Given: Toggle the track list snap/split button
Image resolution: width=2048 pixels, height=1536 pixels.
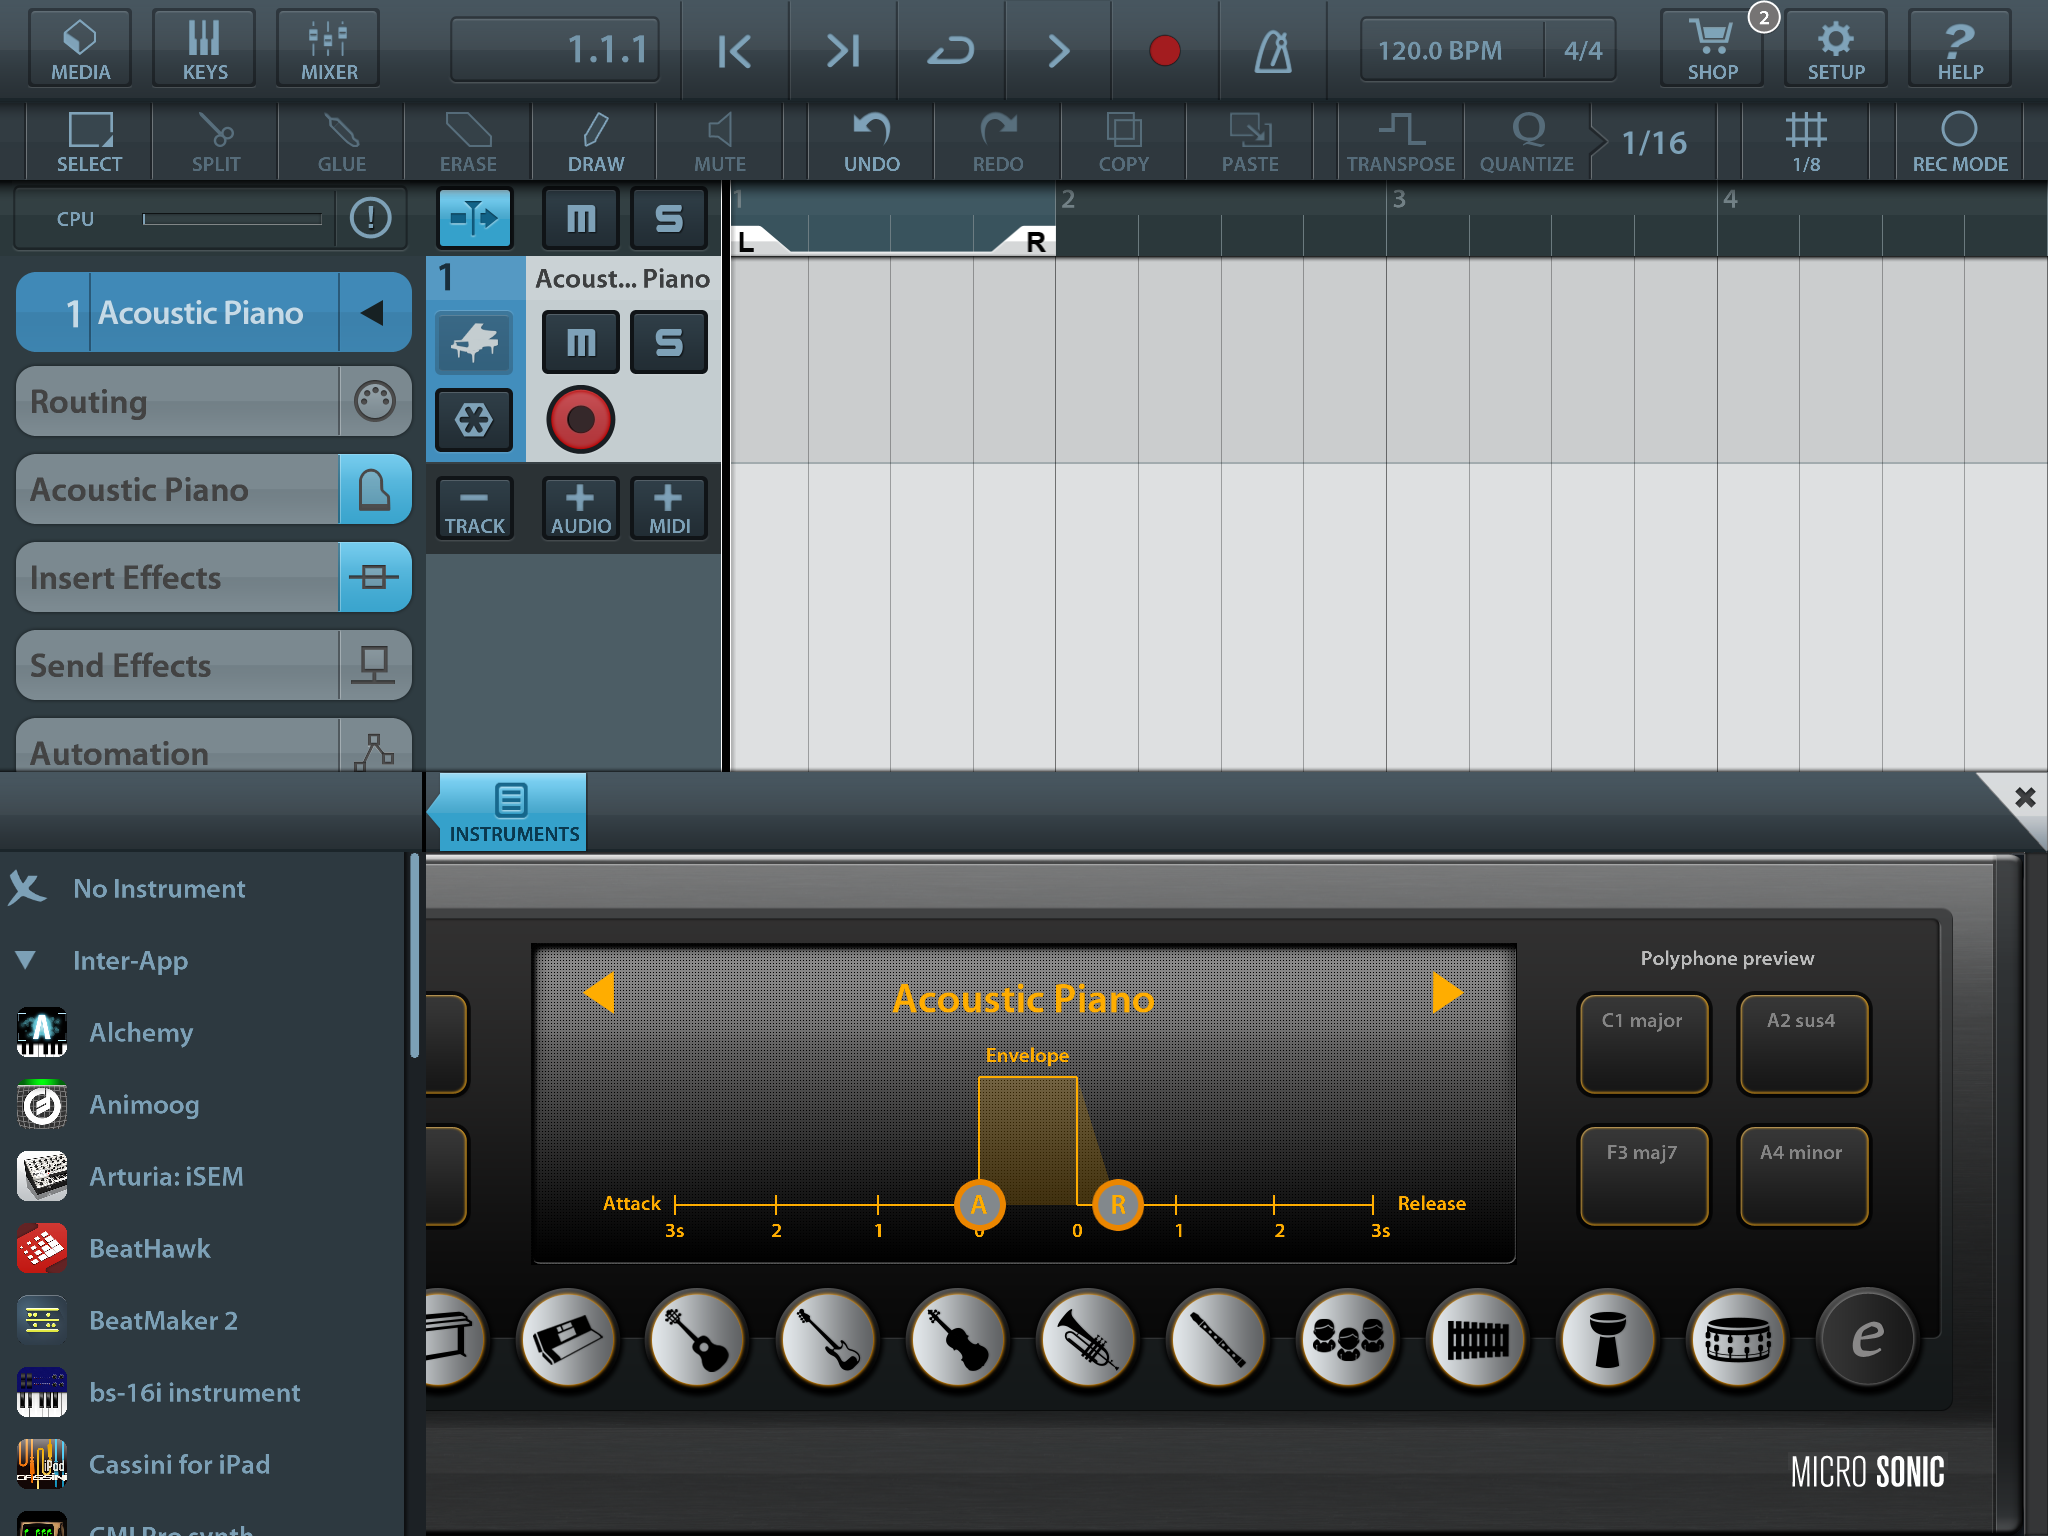Looking at the screenshot, I should tap(475, 218).
